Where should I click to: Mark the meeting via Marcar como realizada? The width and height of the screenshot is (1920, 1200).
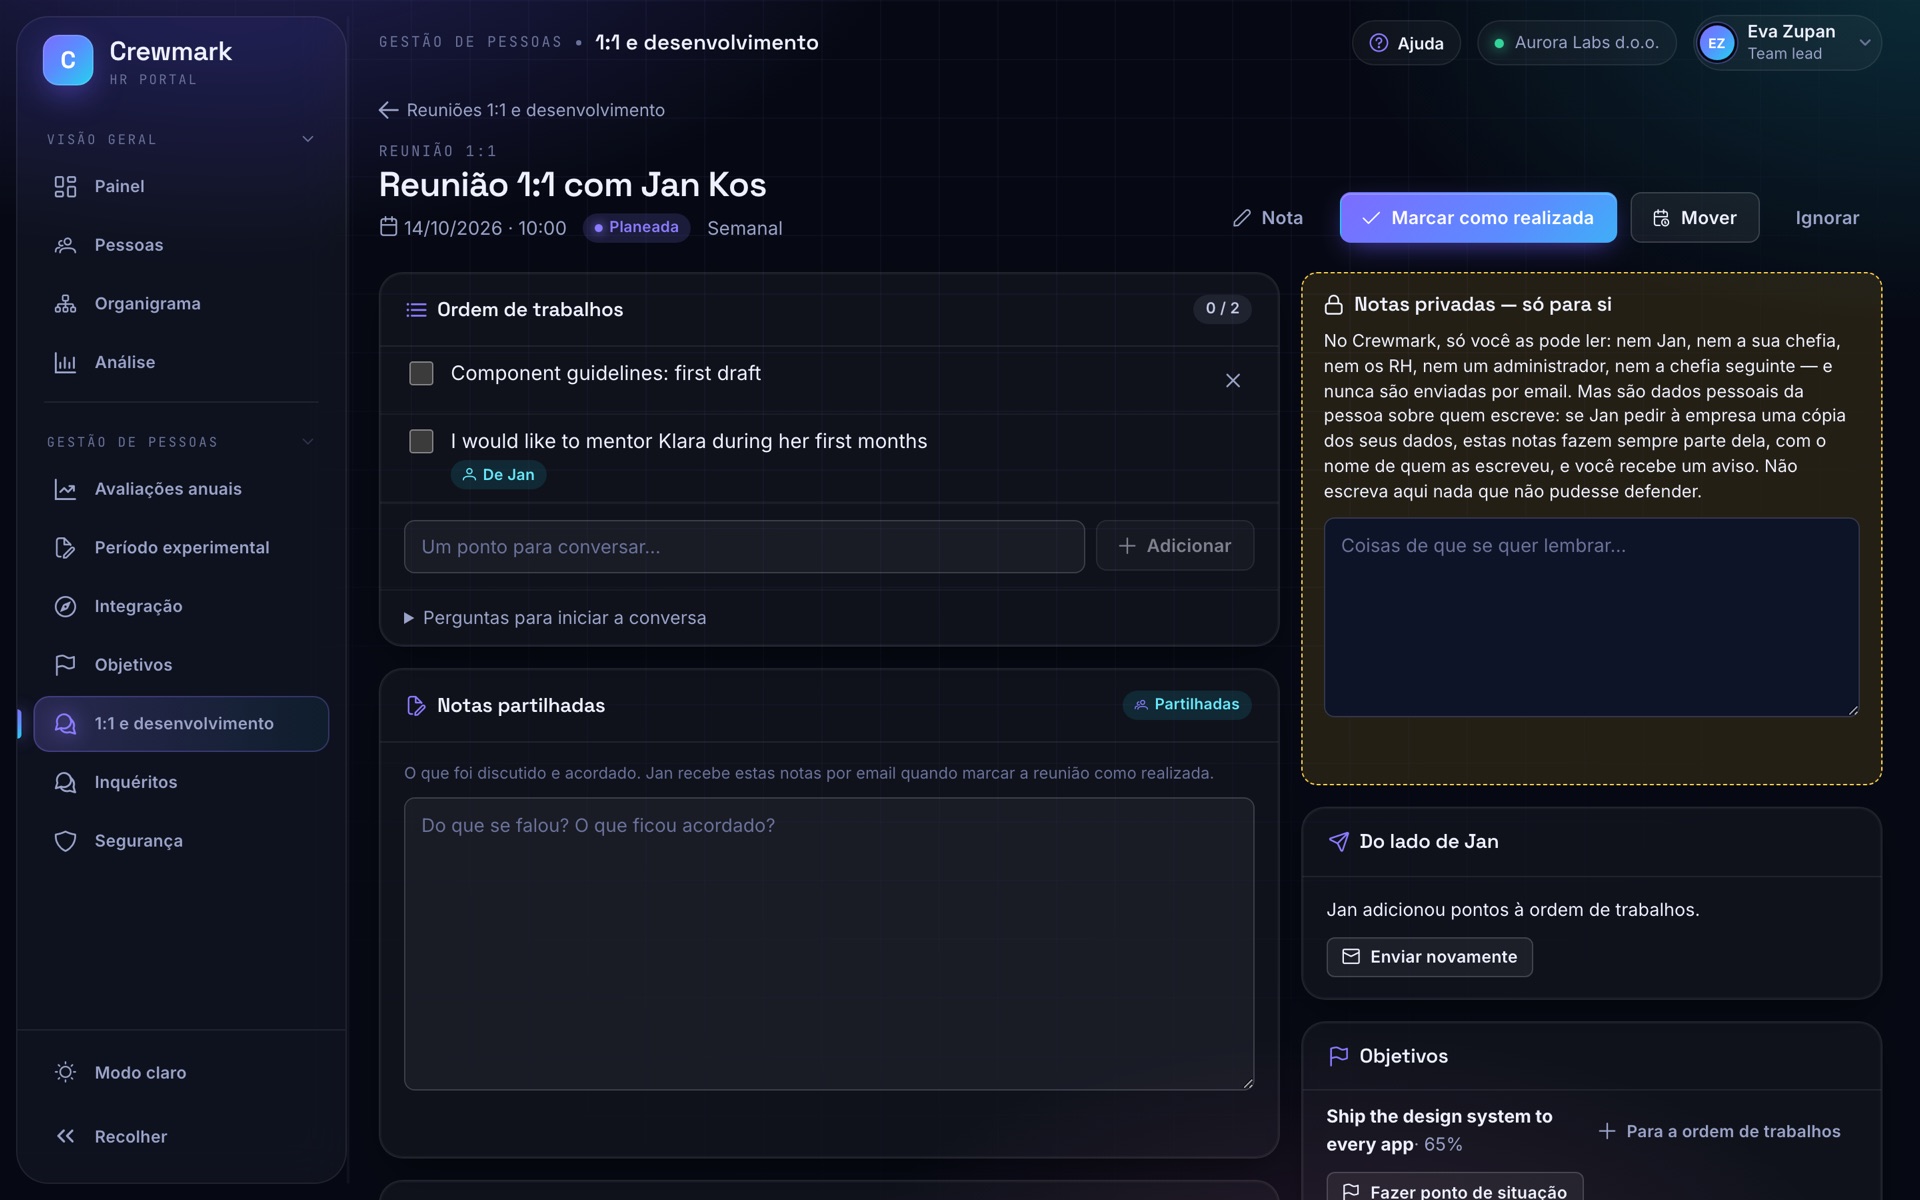coord(1478,218)
